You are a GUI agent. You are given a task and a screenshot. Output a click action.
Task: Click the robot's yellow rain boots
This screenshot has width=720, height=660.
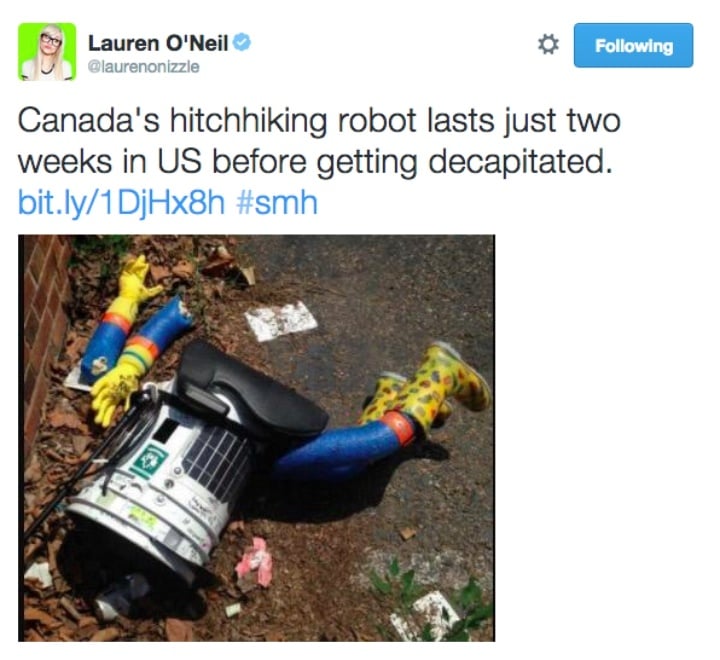(425, 385)
